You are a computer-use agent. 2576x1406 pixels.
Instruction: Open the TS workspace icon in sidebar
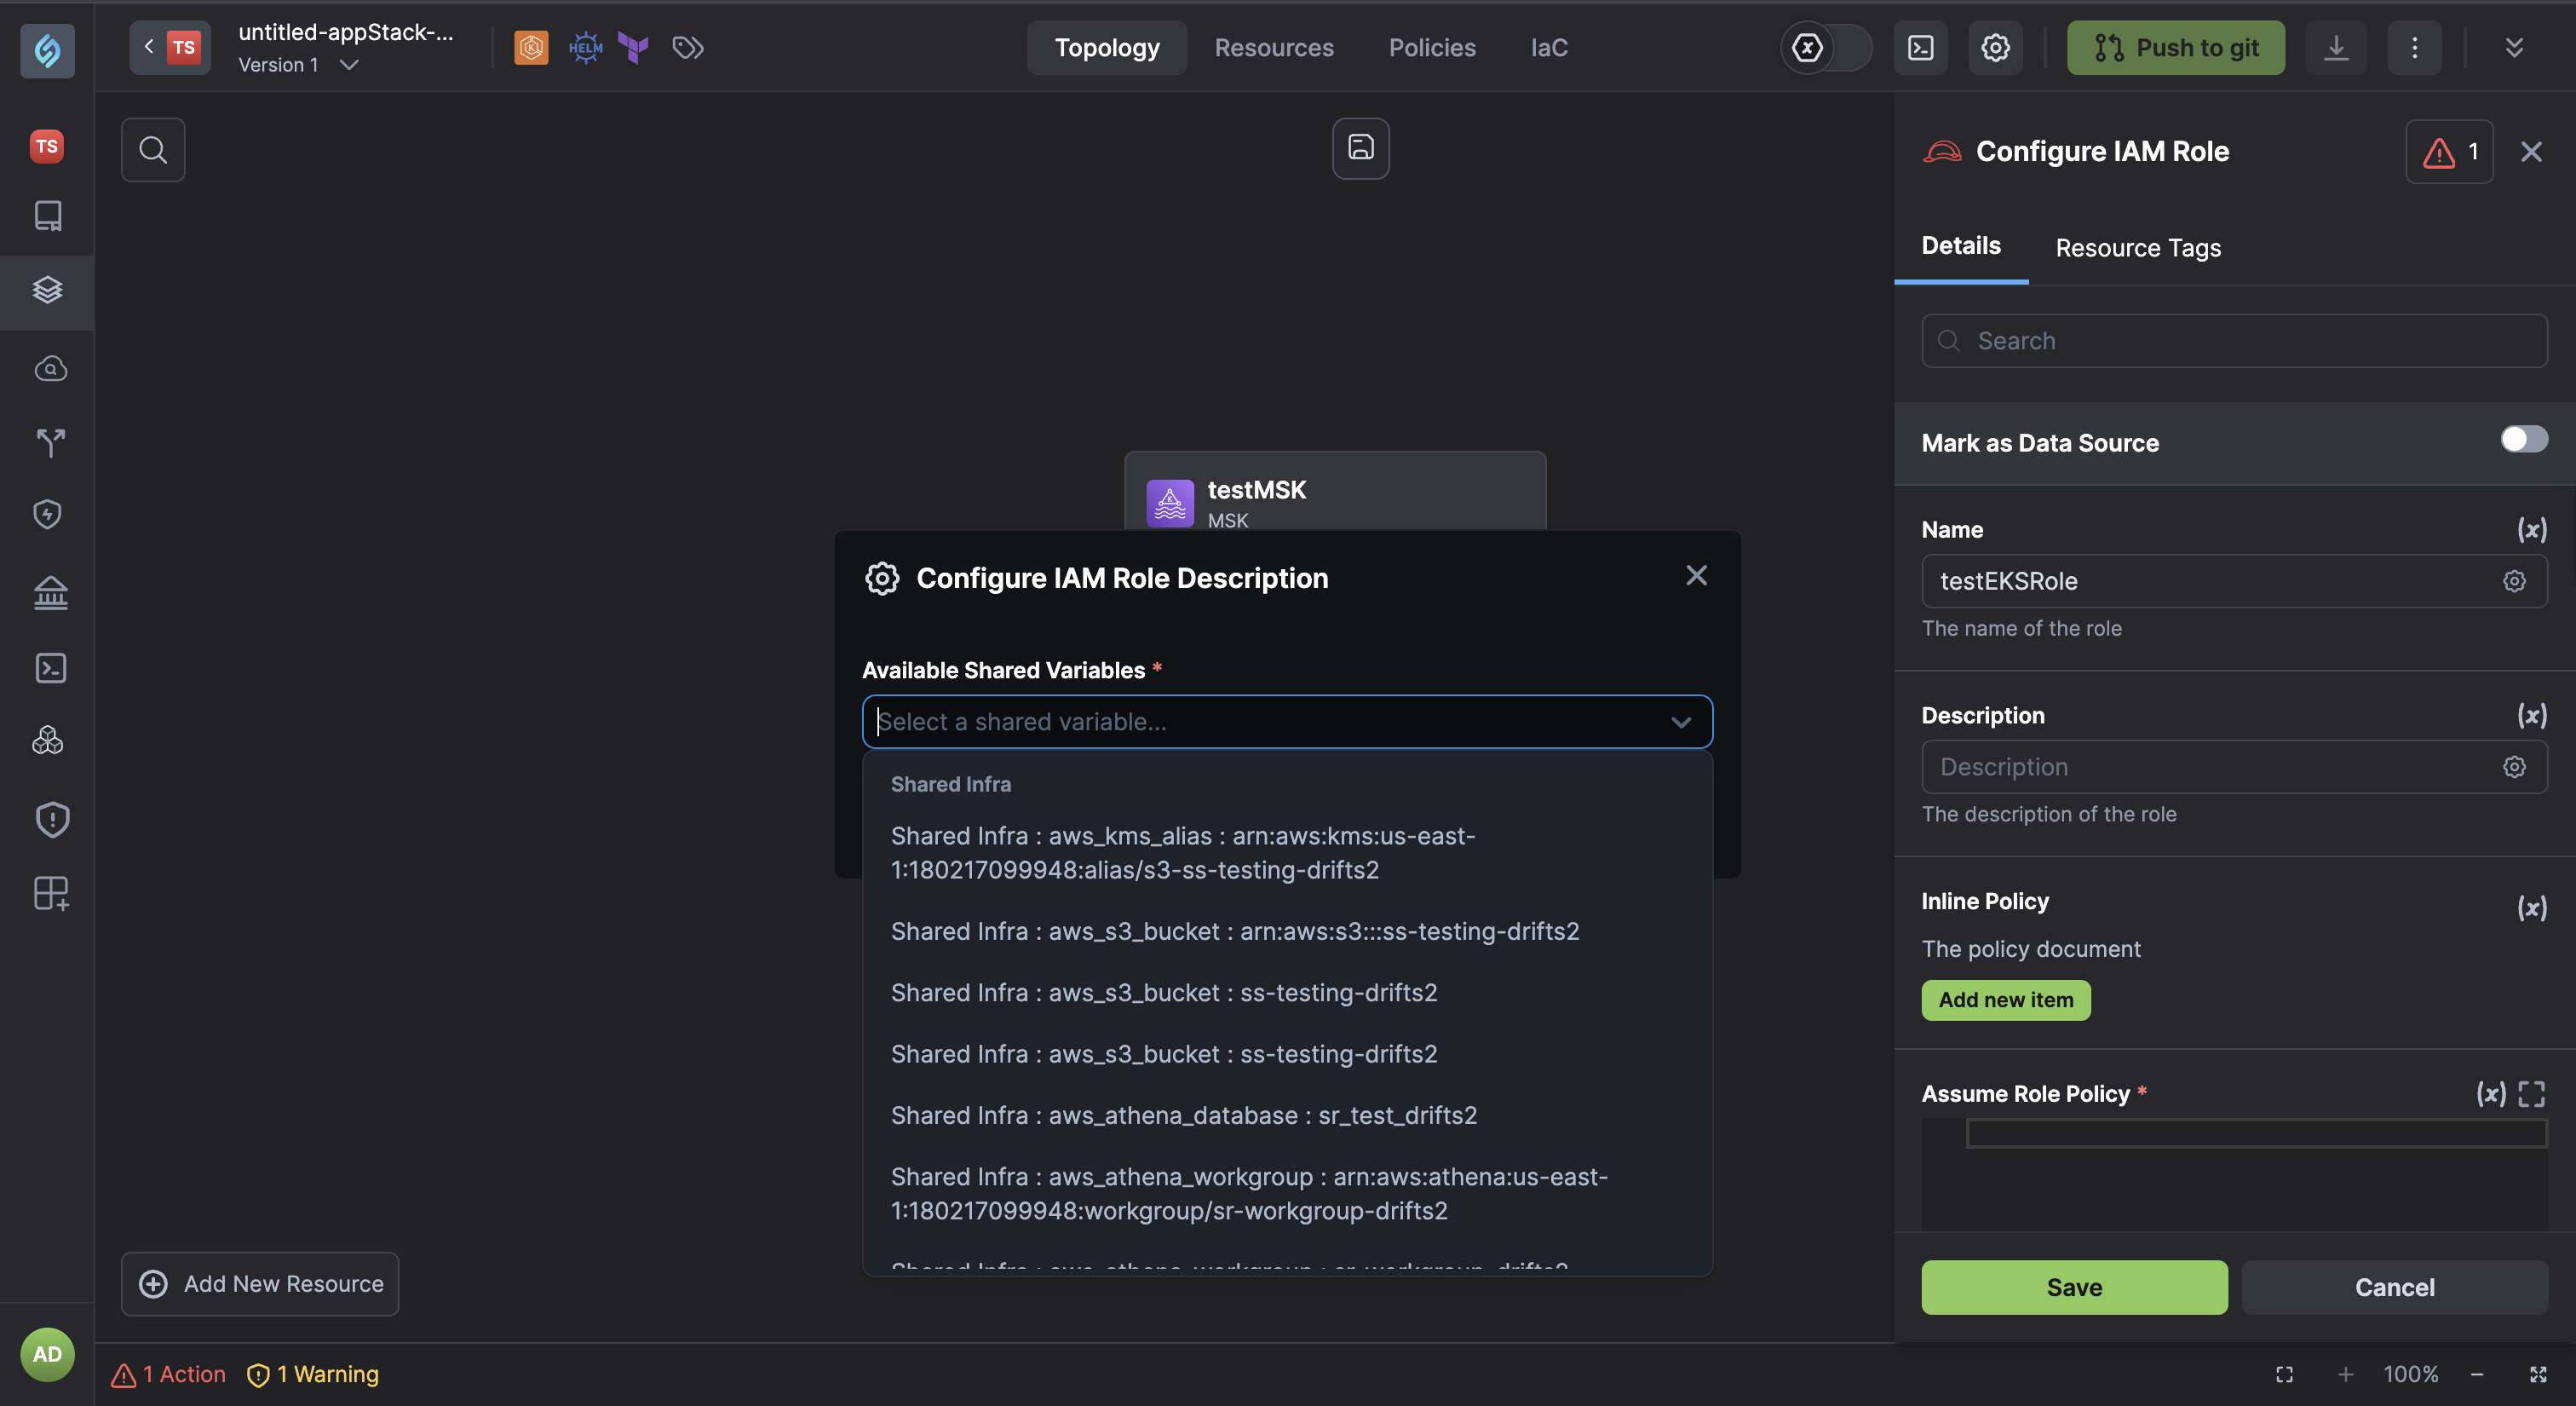[x=47, y=146]
